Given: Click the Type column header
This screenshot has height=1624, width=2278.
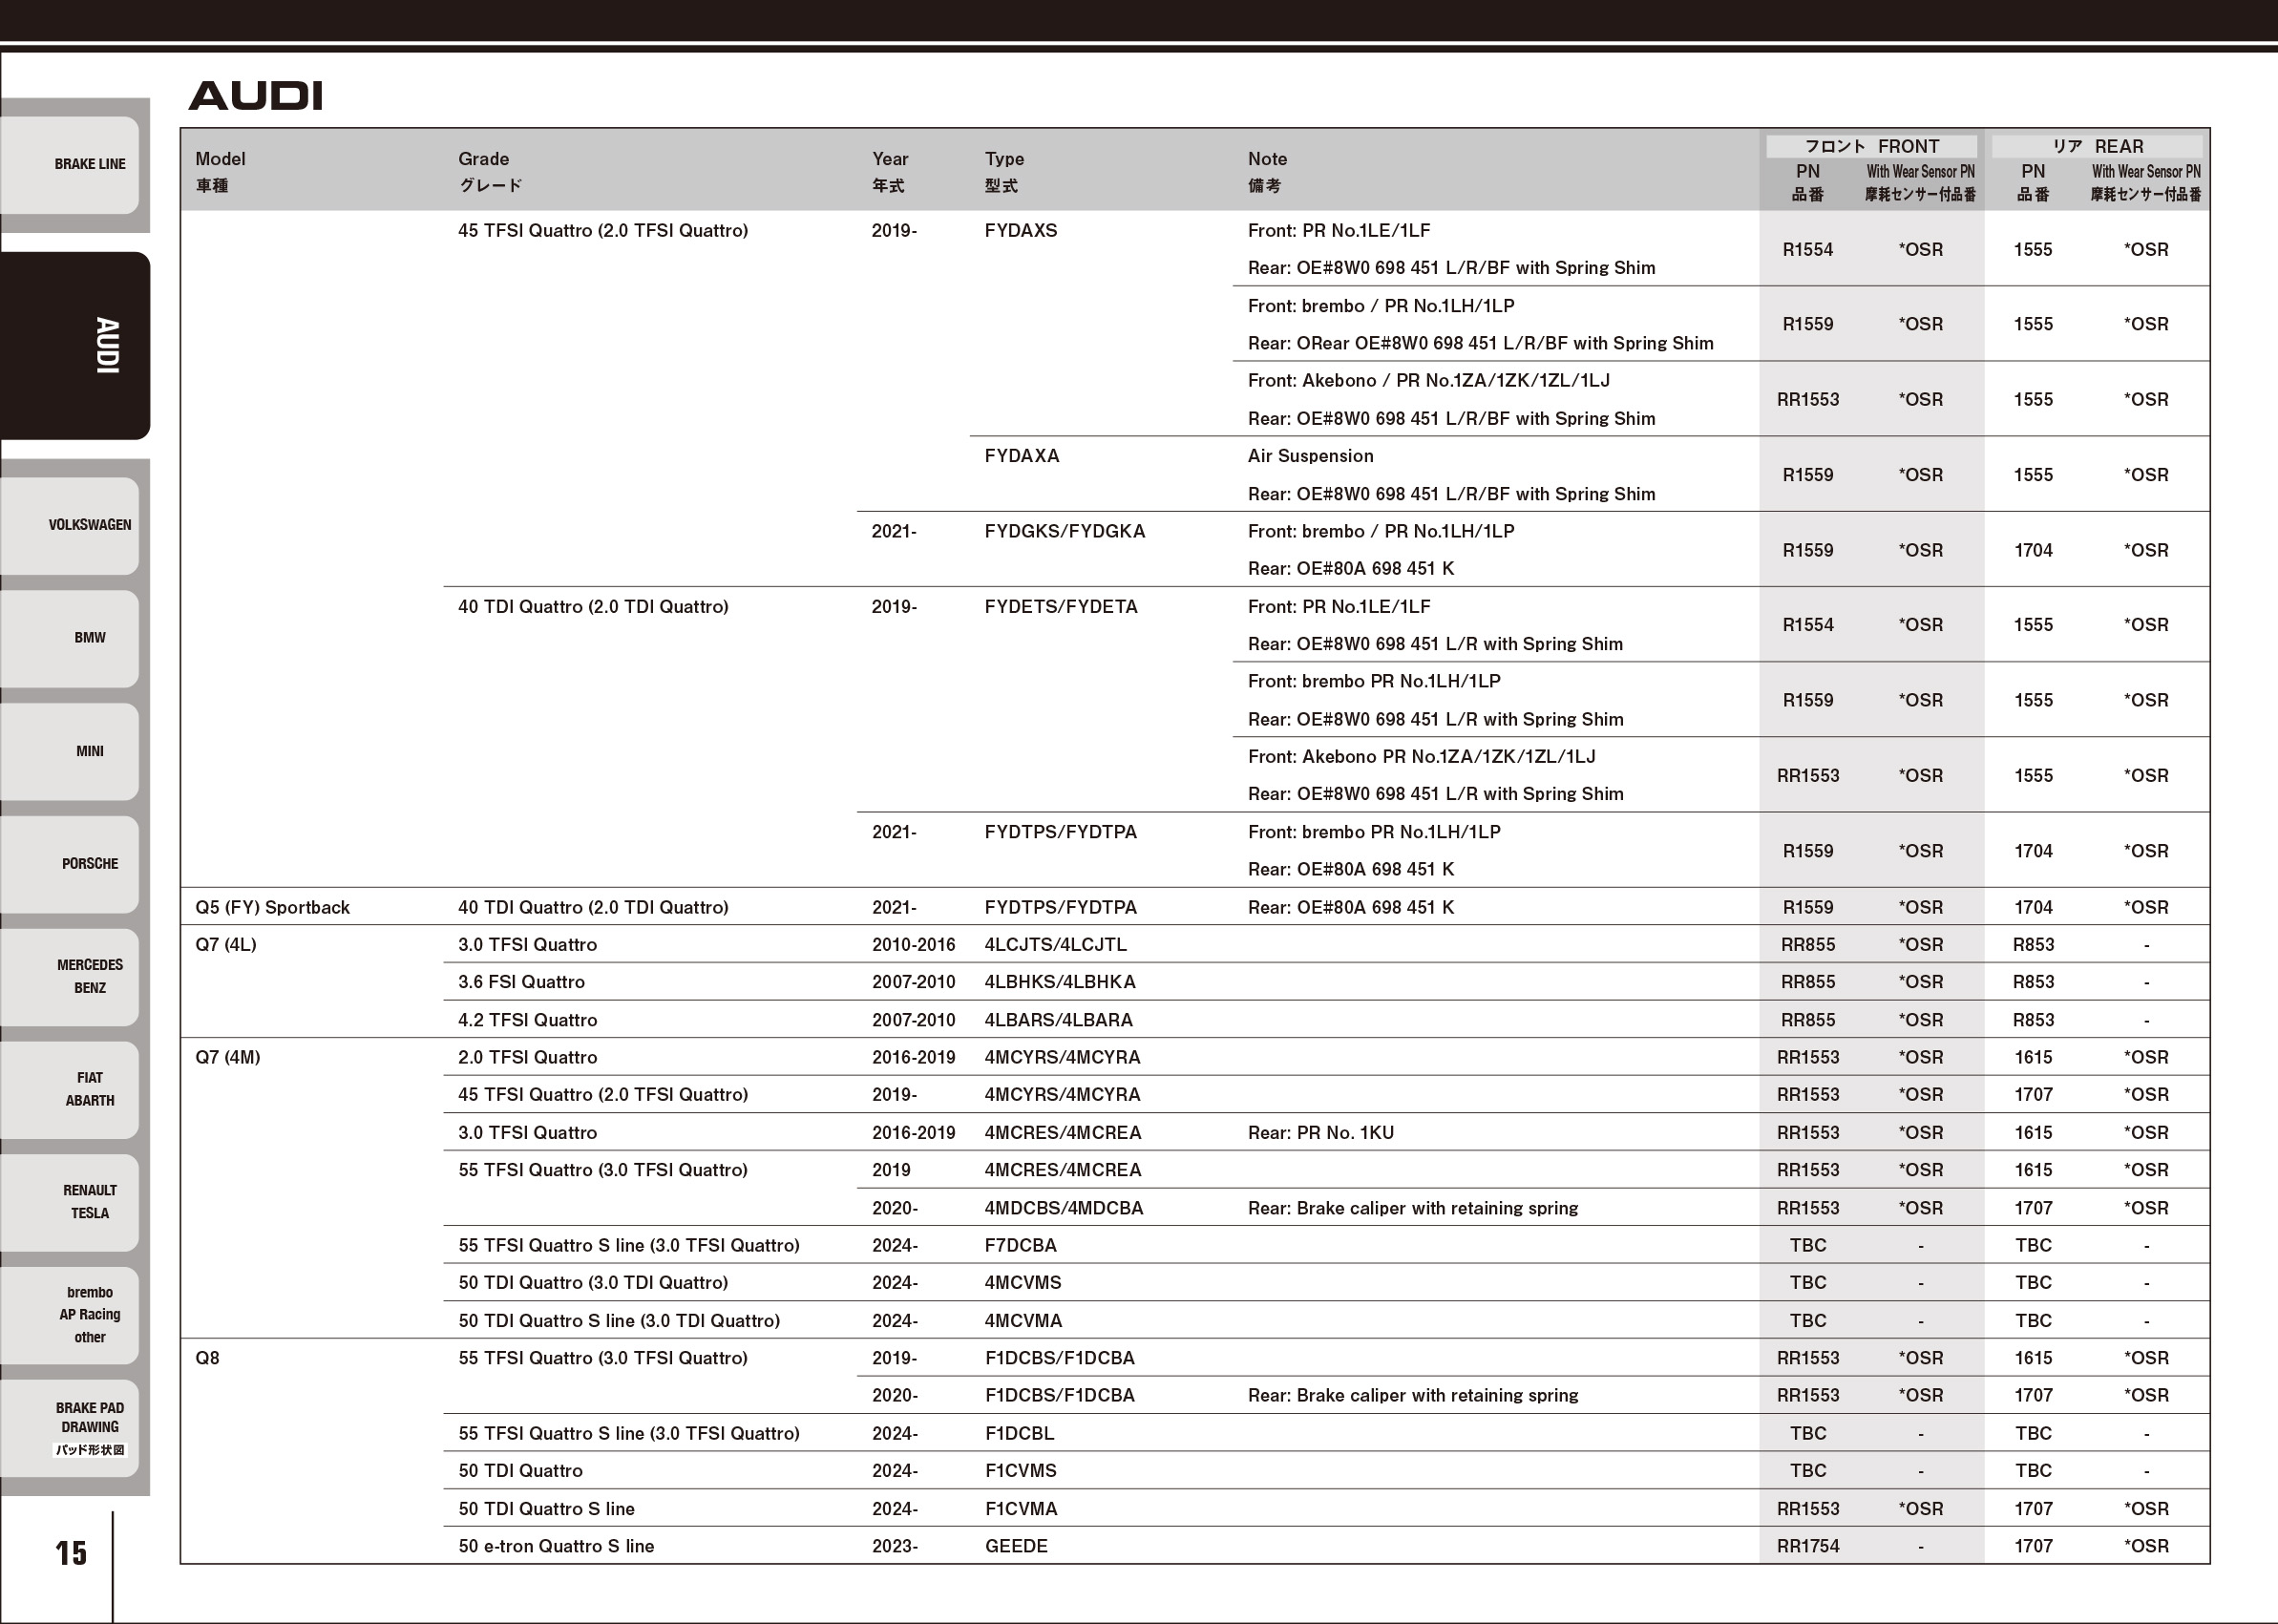Looking at the screenshot, I should click(1004, 171).
